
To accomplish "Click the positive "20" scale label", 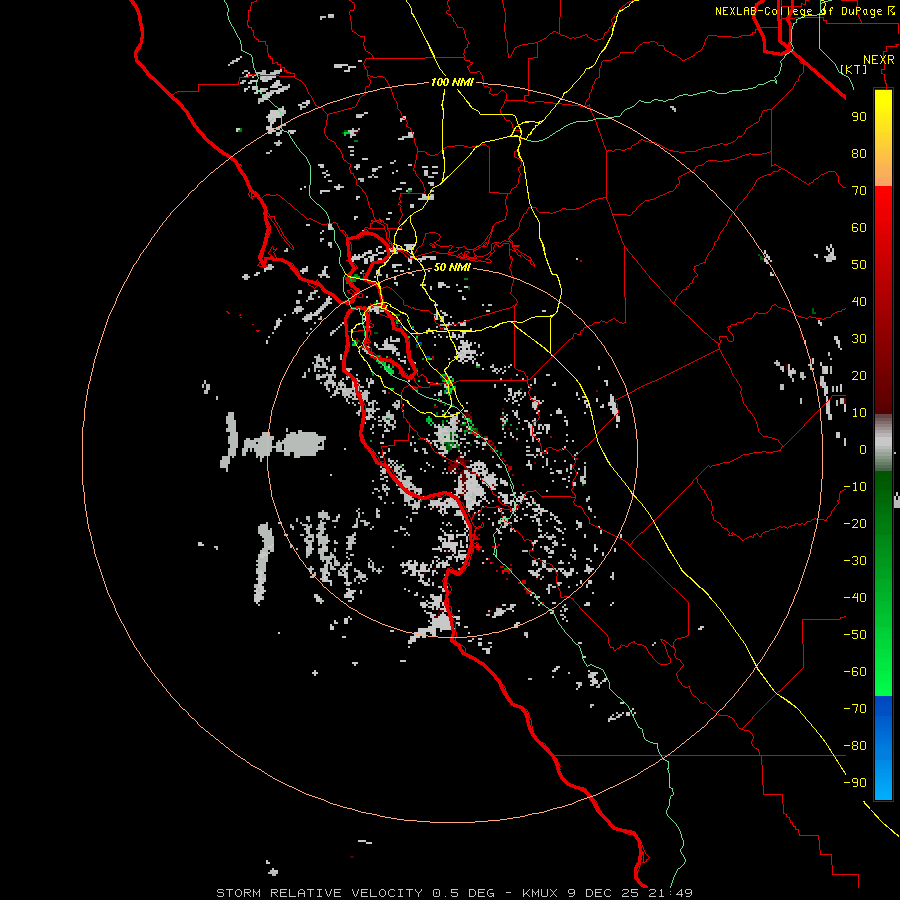I will (859, 375).
